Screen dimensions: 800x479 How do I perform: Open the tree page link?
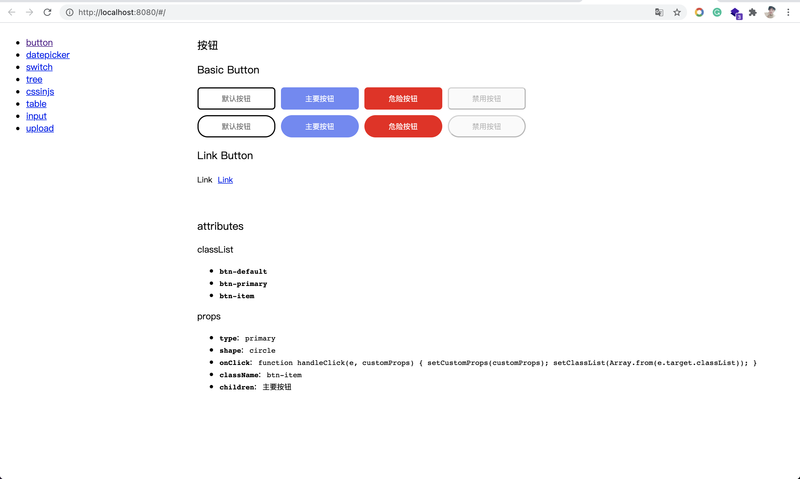click(34, 80)
